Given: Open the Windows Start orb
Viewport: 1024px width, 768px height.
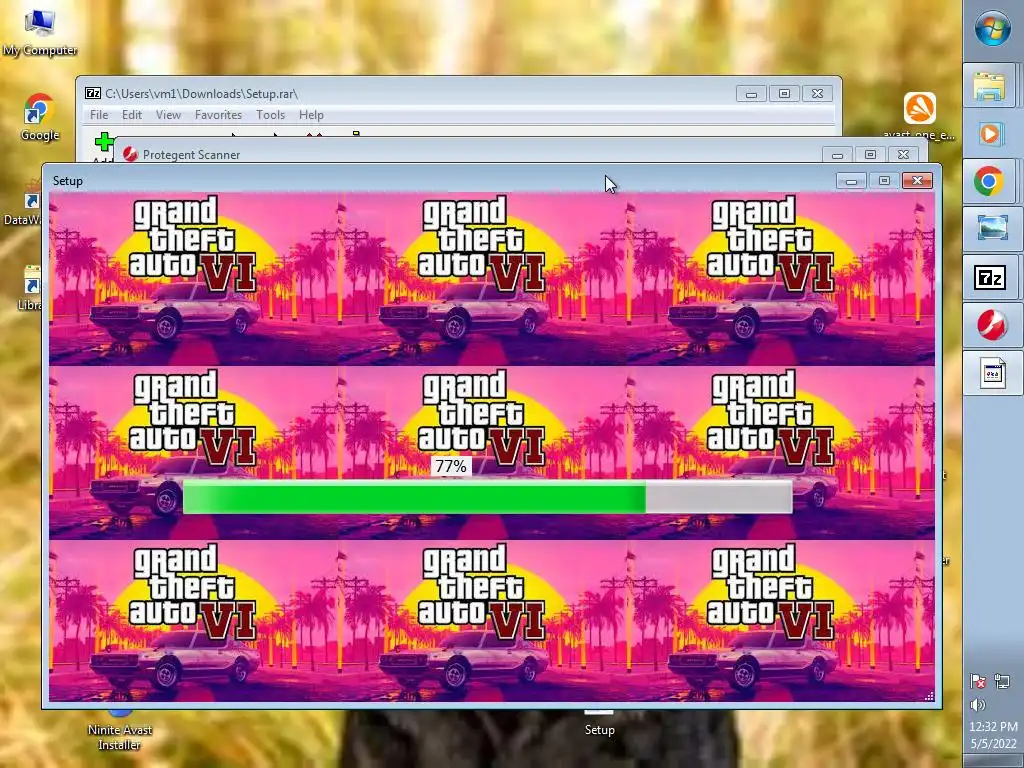Looking at the screenshot, I should coord(993,28).
